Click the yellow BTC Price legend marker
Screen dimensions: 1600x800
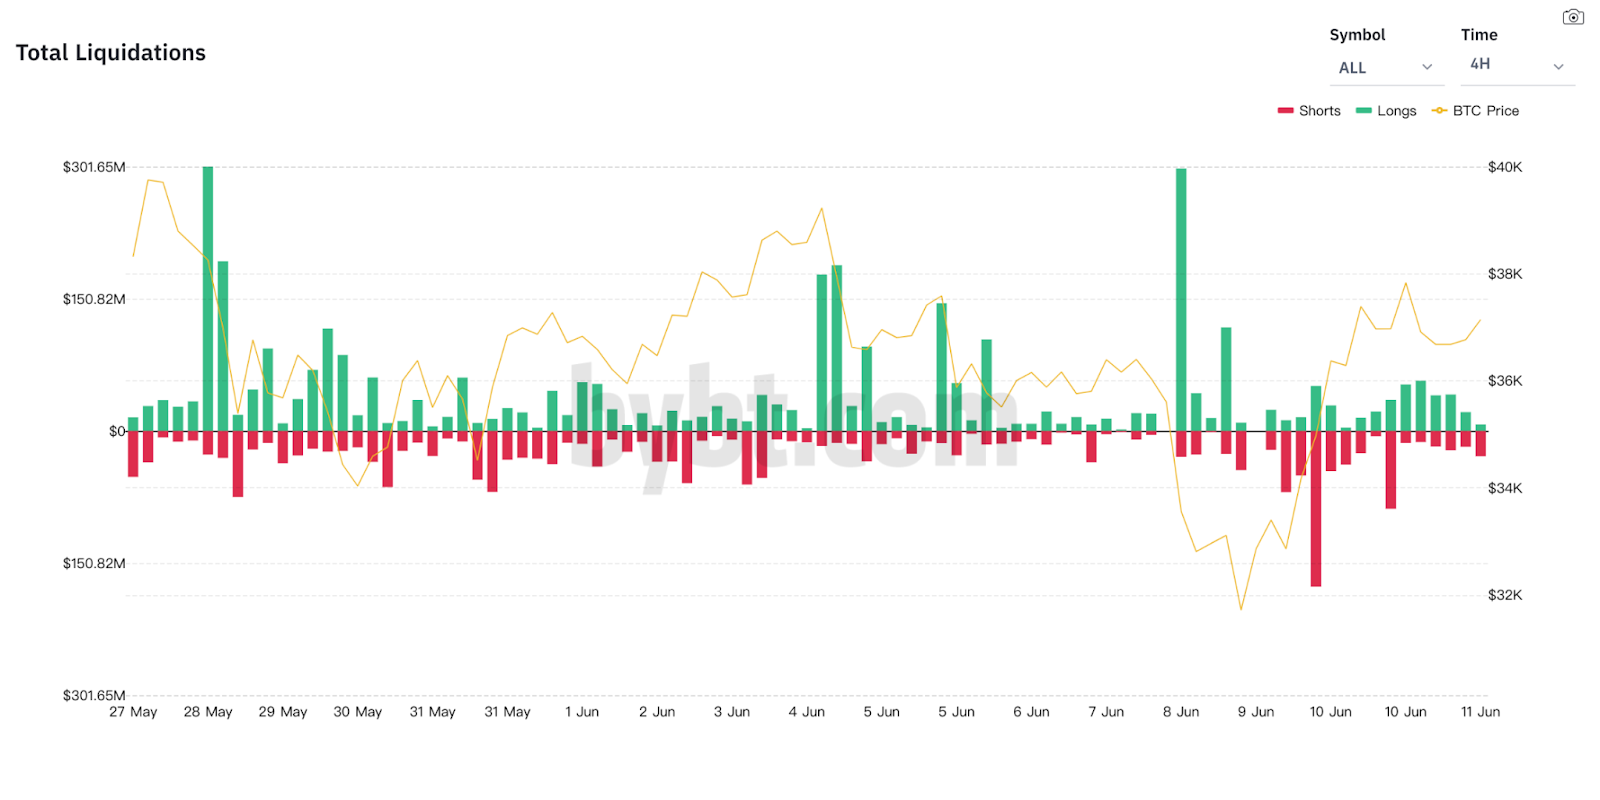click(x=1440, y=111)
